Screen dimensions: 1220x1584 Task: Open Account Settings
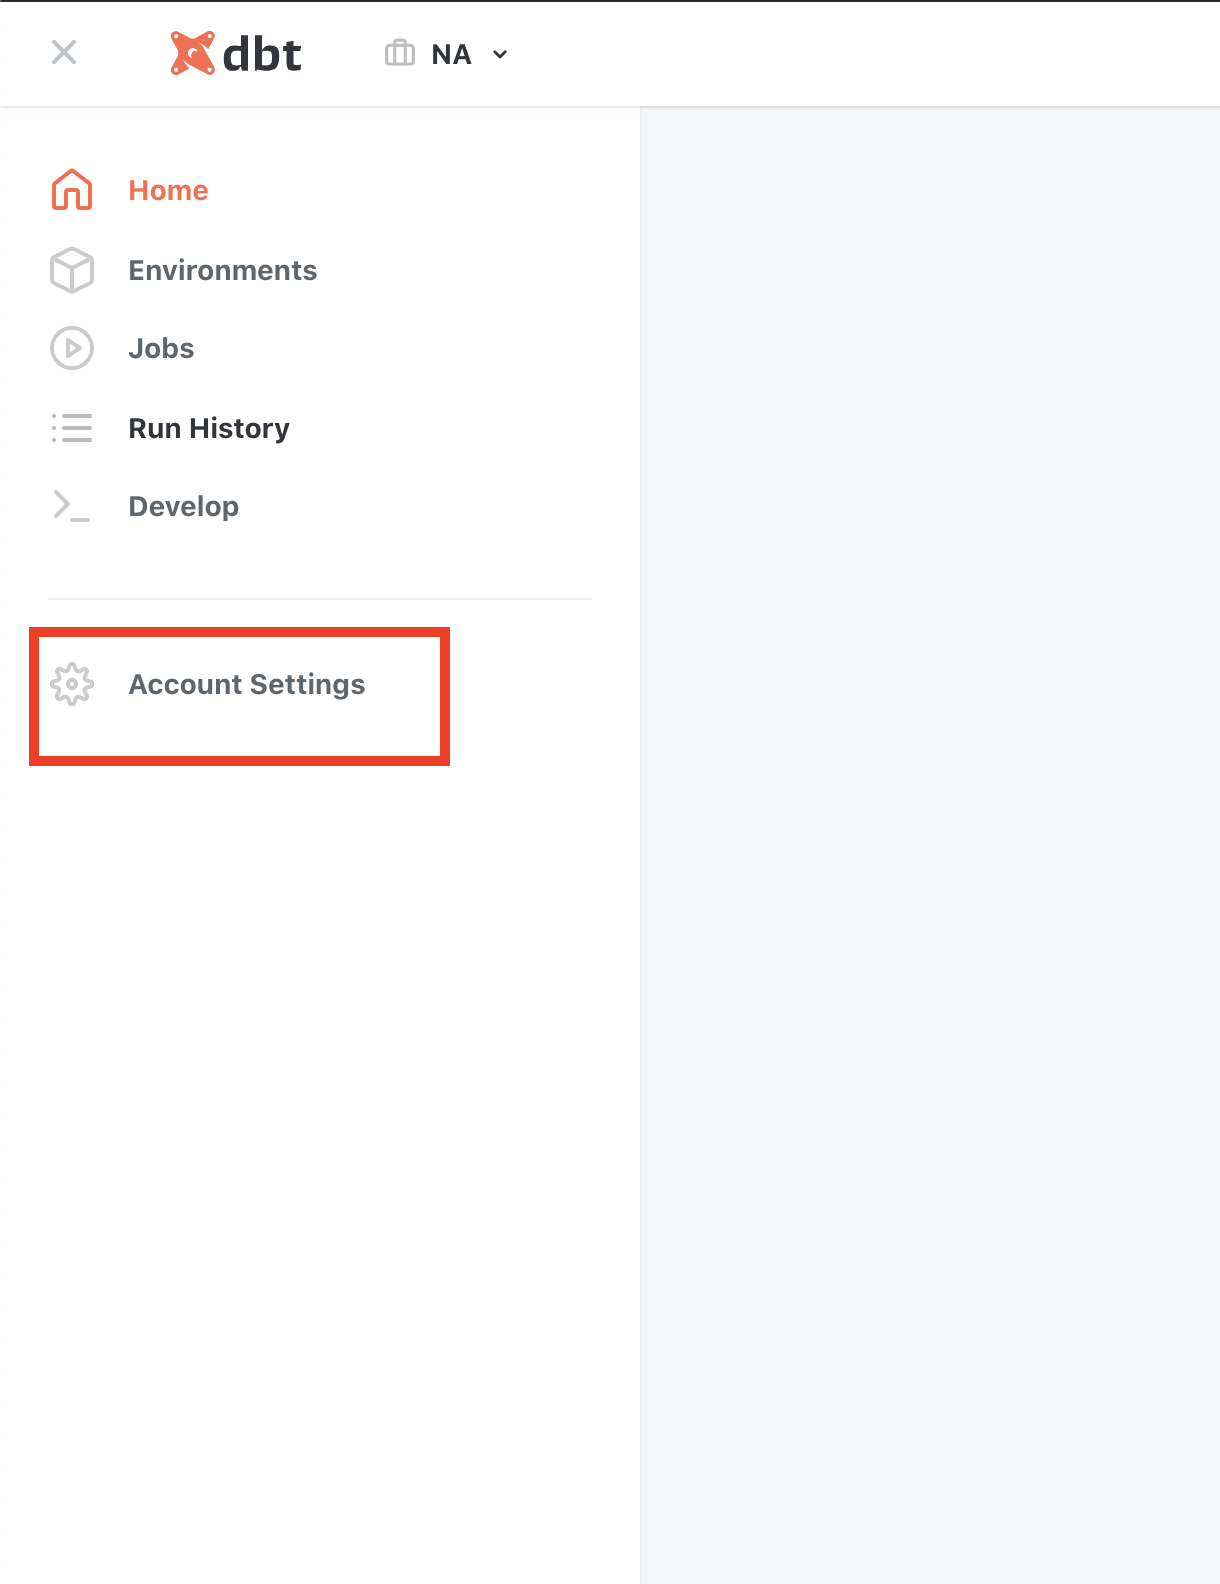pyautogui.click(x=246, y=685)
